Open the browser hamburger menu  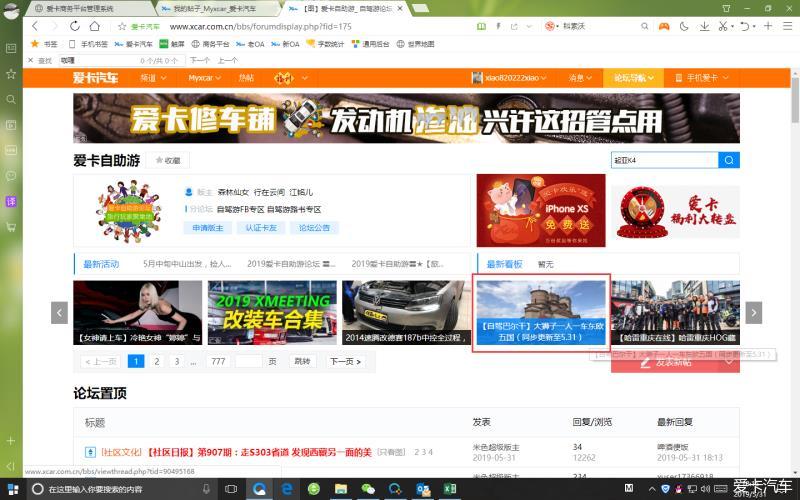coord(788,26)
